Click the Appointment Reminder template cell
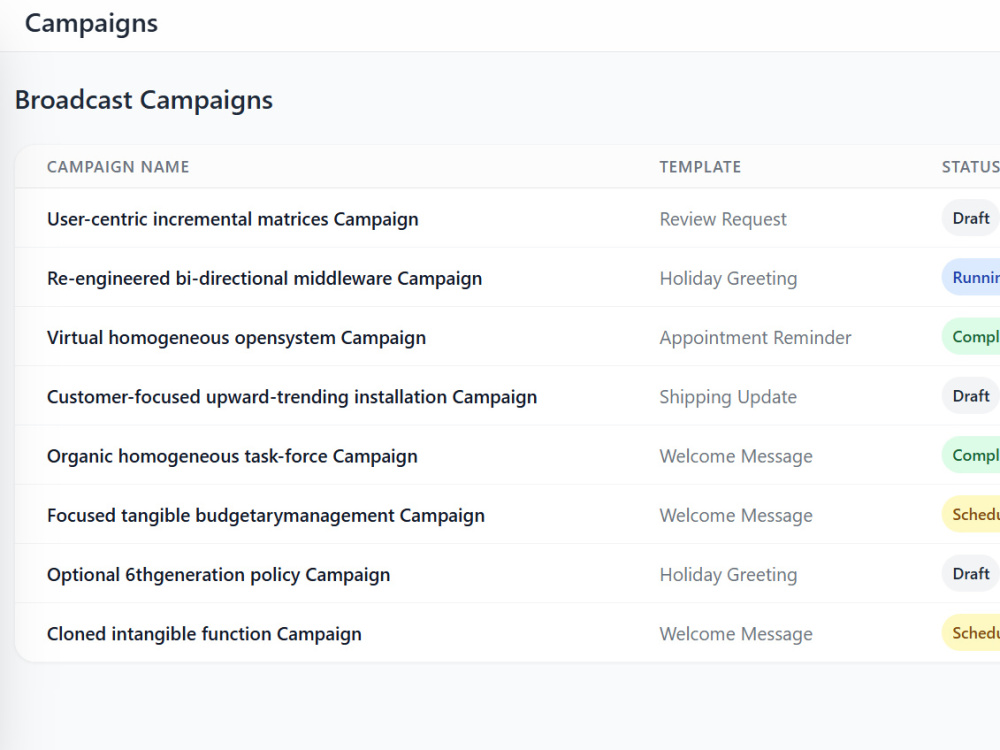 point(755,337)
